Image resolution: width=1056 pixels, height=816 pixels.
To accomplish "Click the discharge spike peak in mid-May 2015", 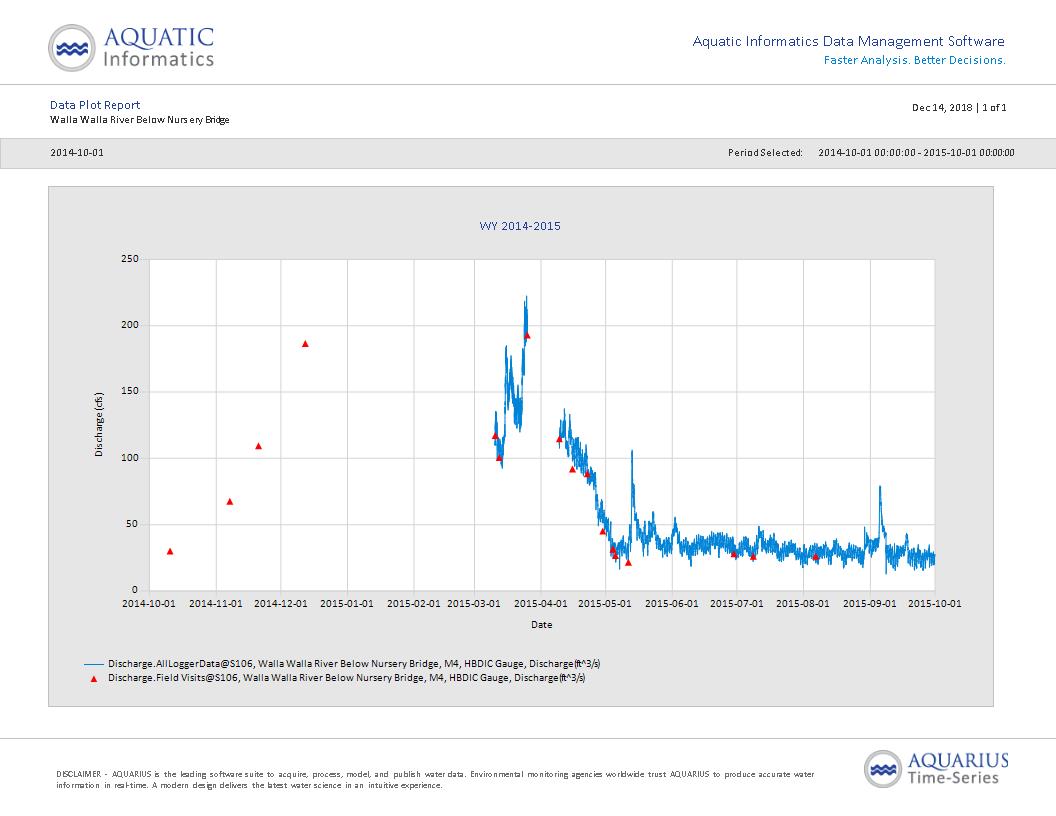I will point(632,452).
